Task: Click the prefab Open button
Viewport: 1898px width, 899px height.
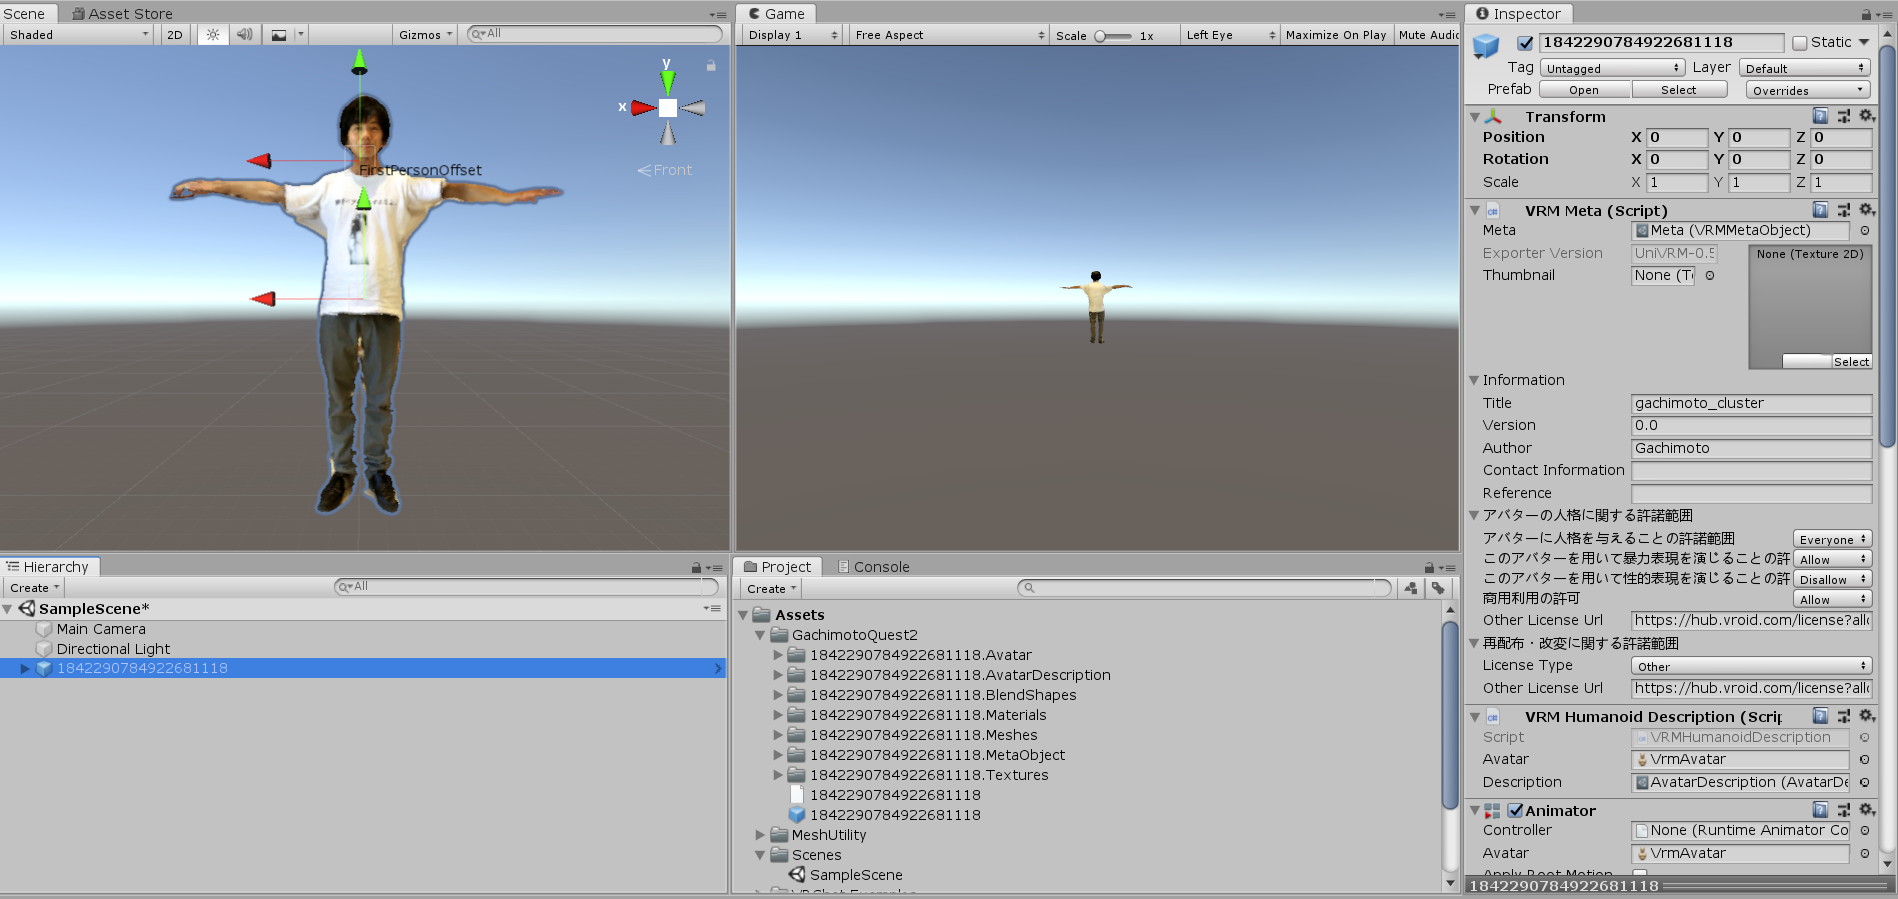Action: coord(1584,90)
